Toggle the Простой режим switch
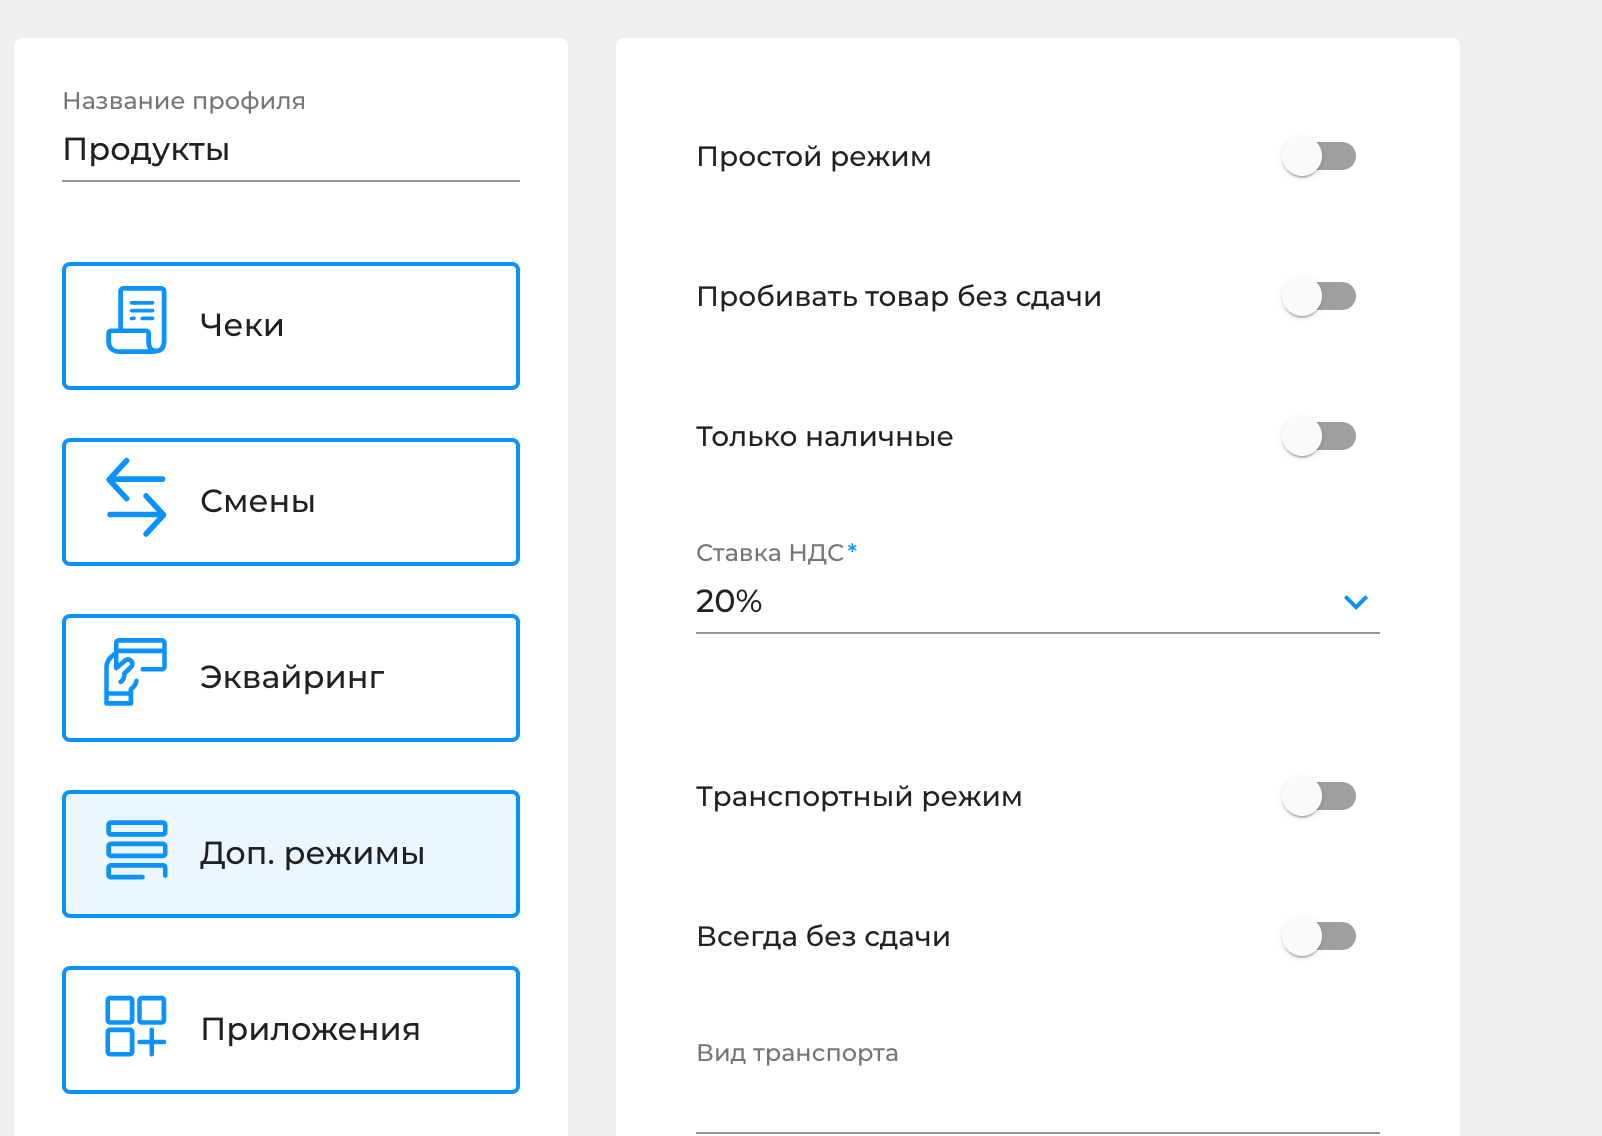 click(1319, 157)
